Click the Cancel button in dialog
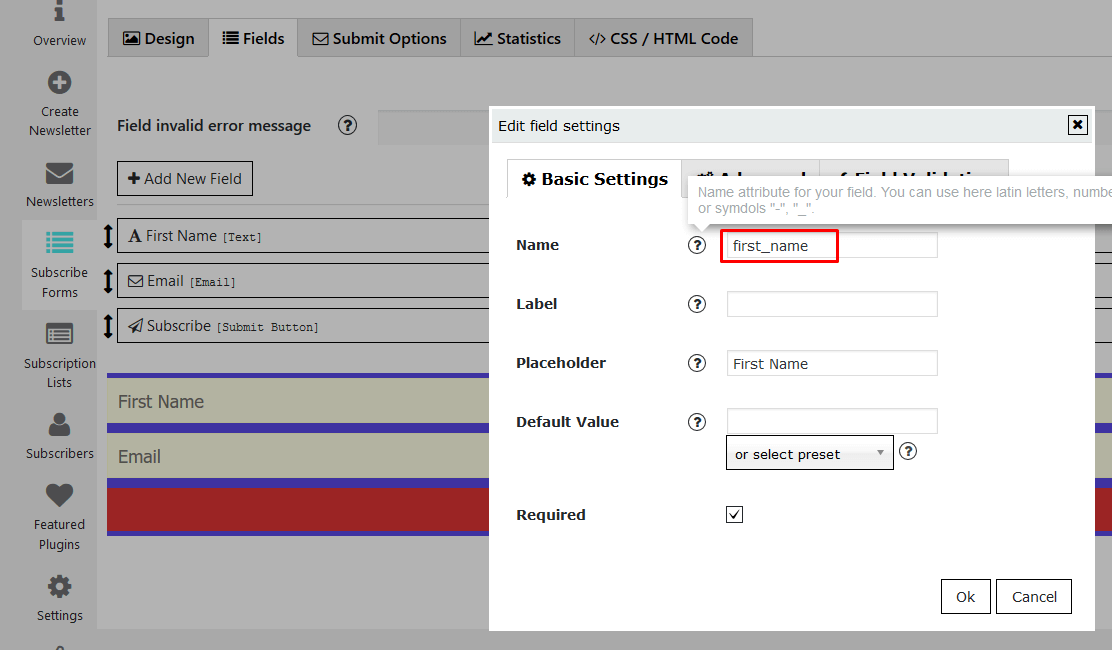Image resolution: width=1112 pixels, height=650 pixels. pyautogui.click(x=1034, y=597)
